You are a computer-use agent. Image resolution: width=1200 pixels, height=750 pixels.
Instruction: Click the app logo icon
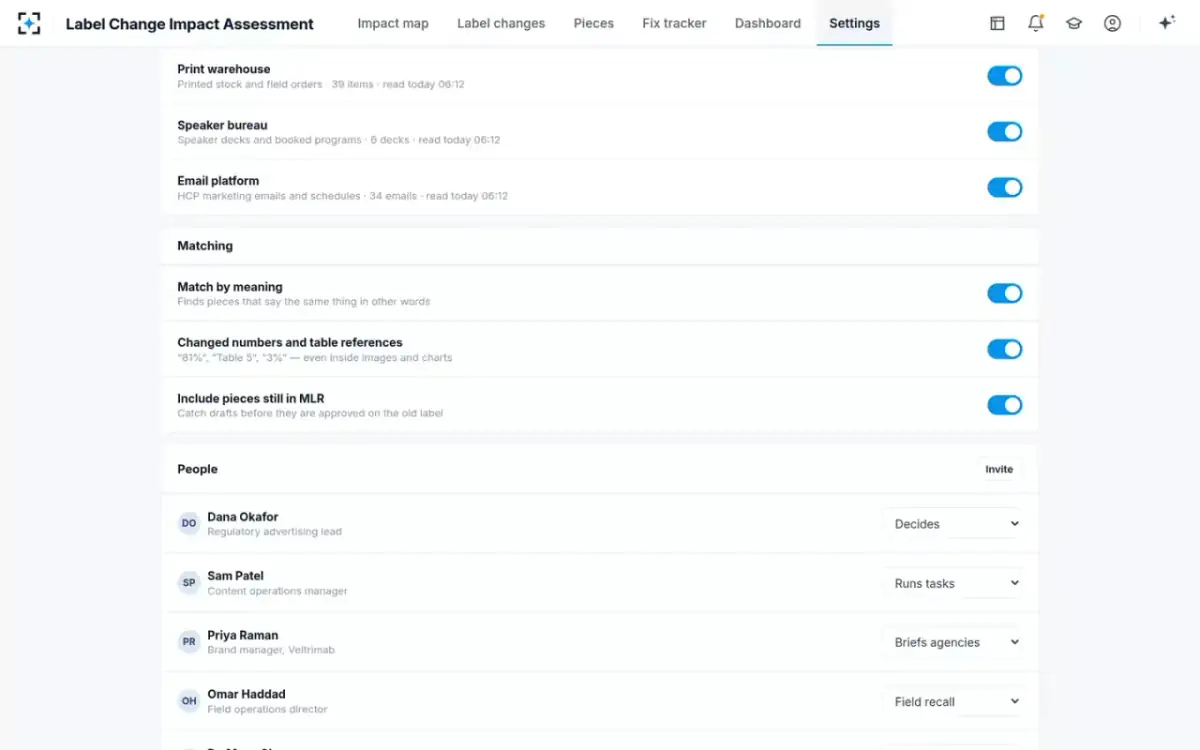29,23
